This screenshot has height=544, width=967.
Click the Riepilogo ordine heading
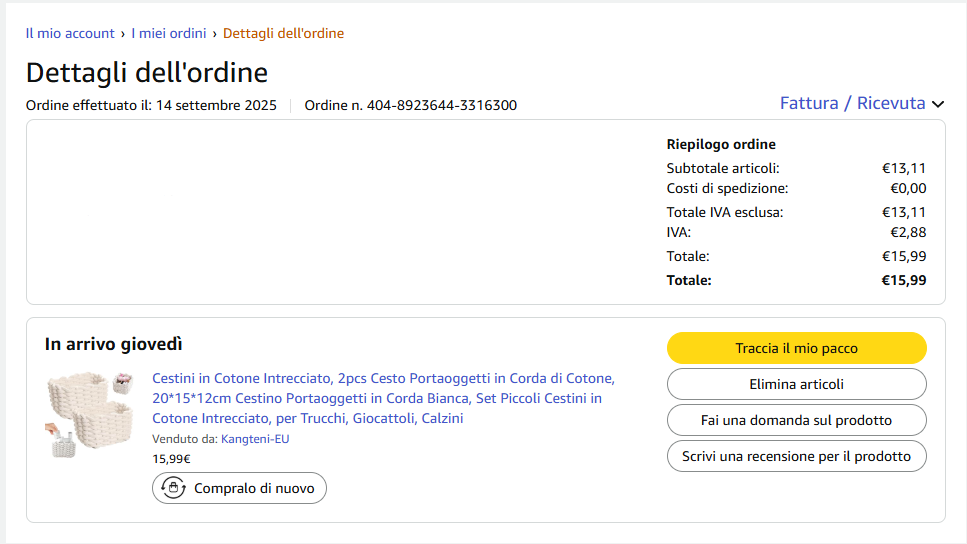click(x=721, y=144)
